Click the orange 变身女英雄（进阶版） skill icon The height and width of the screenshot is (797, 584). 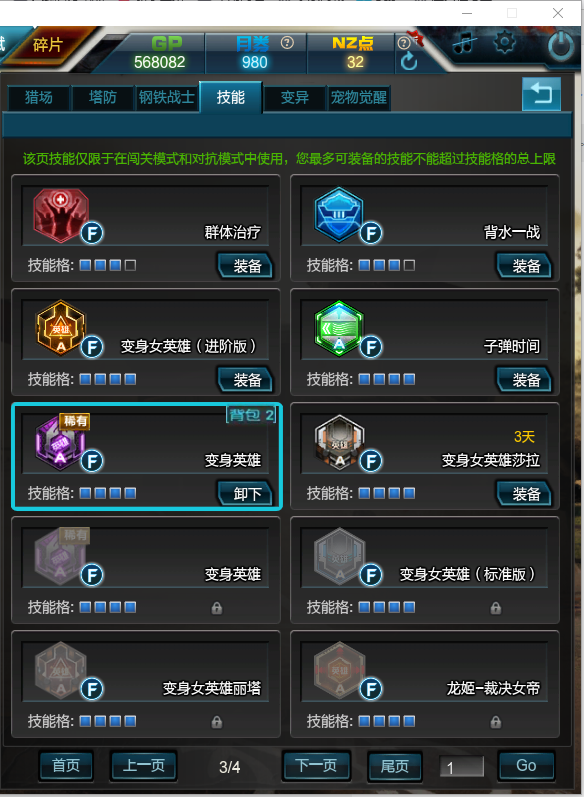(61, 328)
